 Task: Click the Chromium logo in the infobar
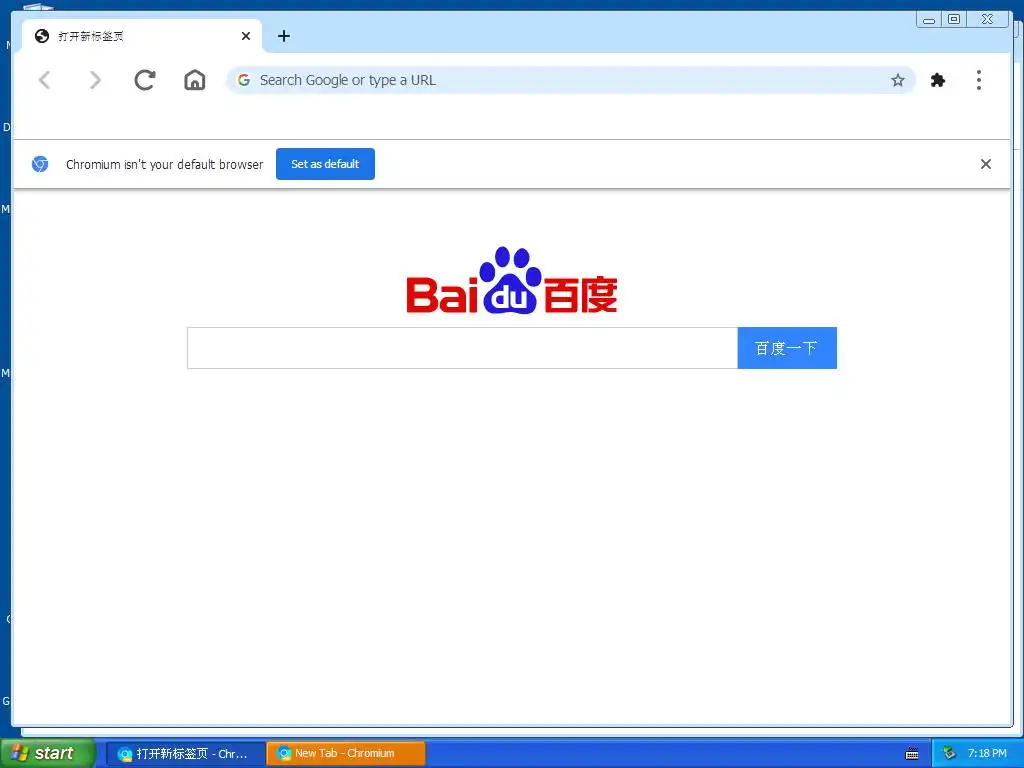click(40, 164)
